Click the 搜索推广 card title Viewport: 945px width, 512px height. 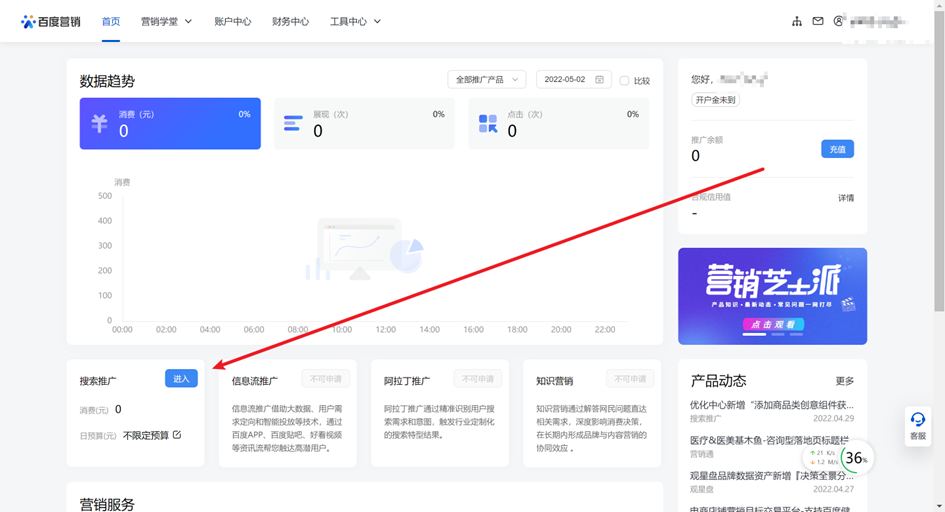click(98, 381)
